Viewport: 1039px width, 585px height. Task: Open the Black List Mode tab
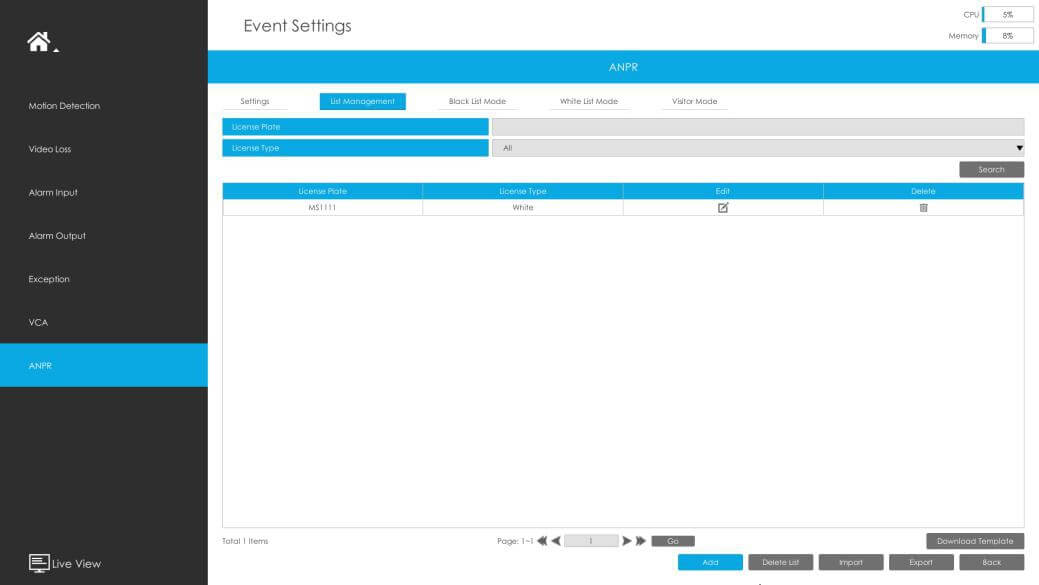[x=477, y=101]
